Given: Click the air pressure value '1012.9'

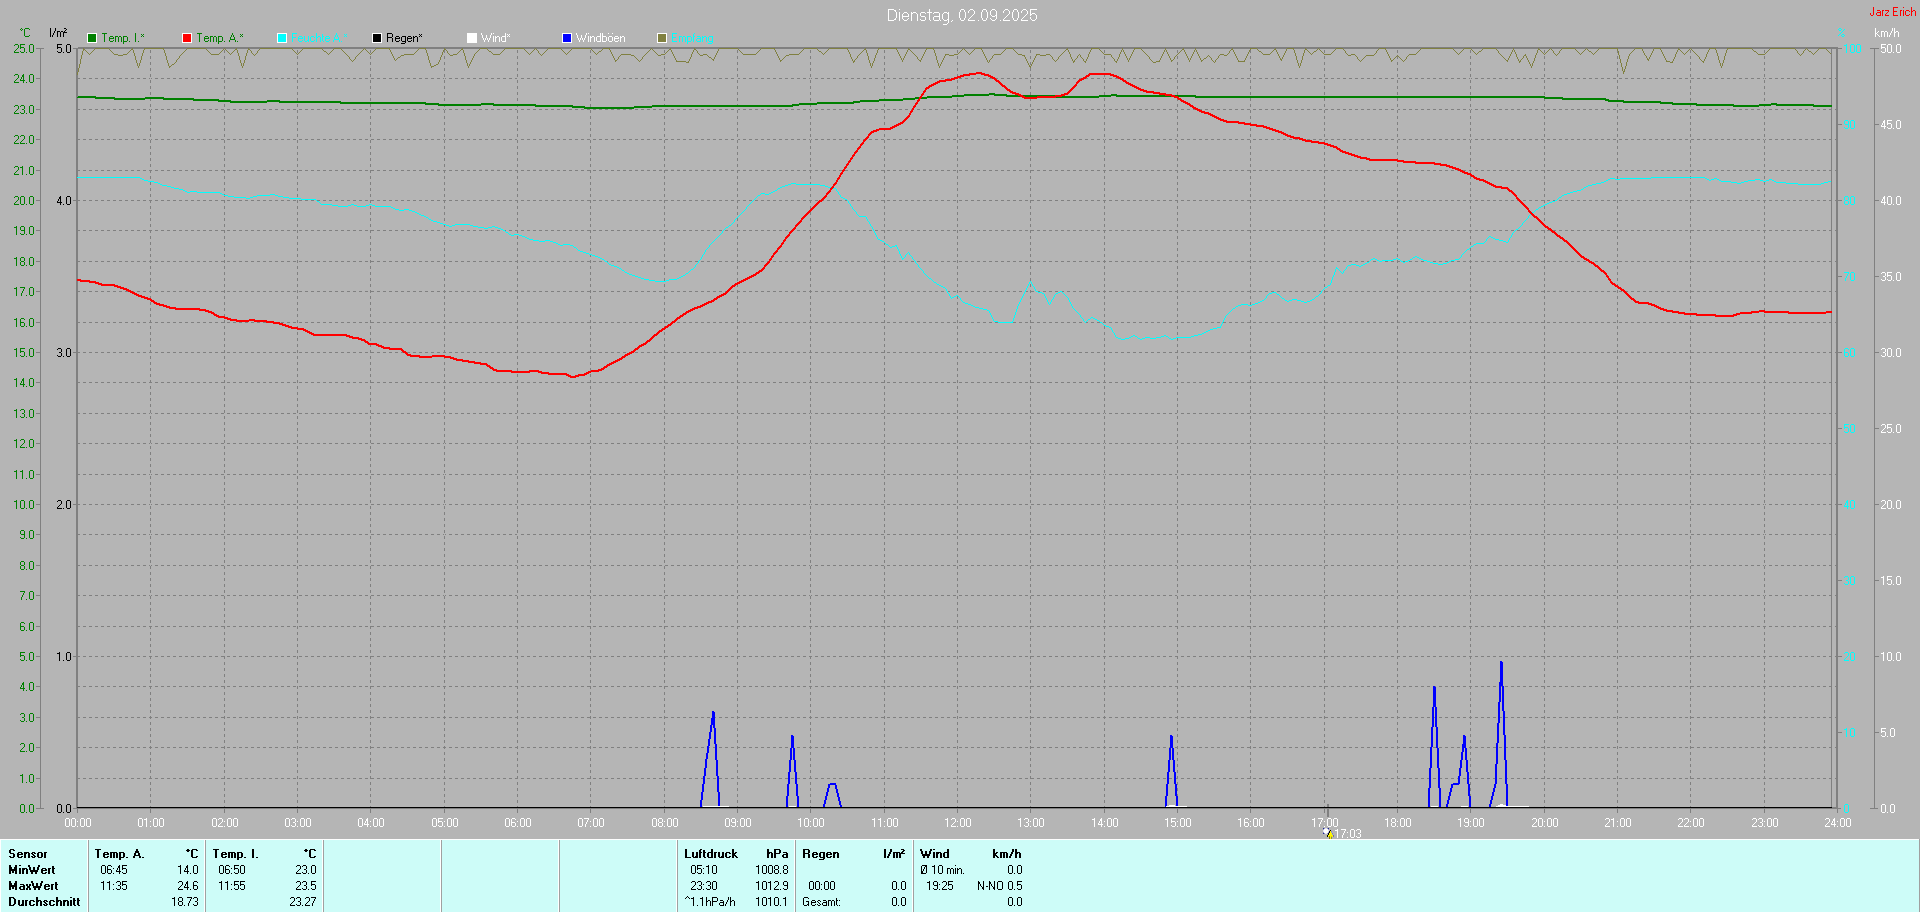Looking at the screenshot, I should pyautogui.click(x=772, y=886).
